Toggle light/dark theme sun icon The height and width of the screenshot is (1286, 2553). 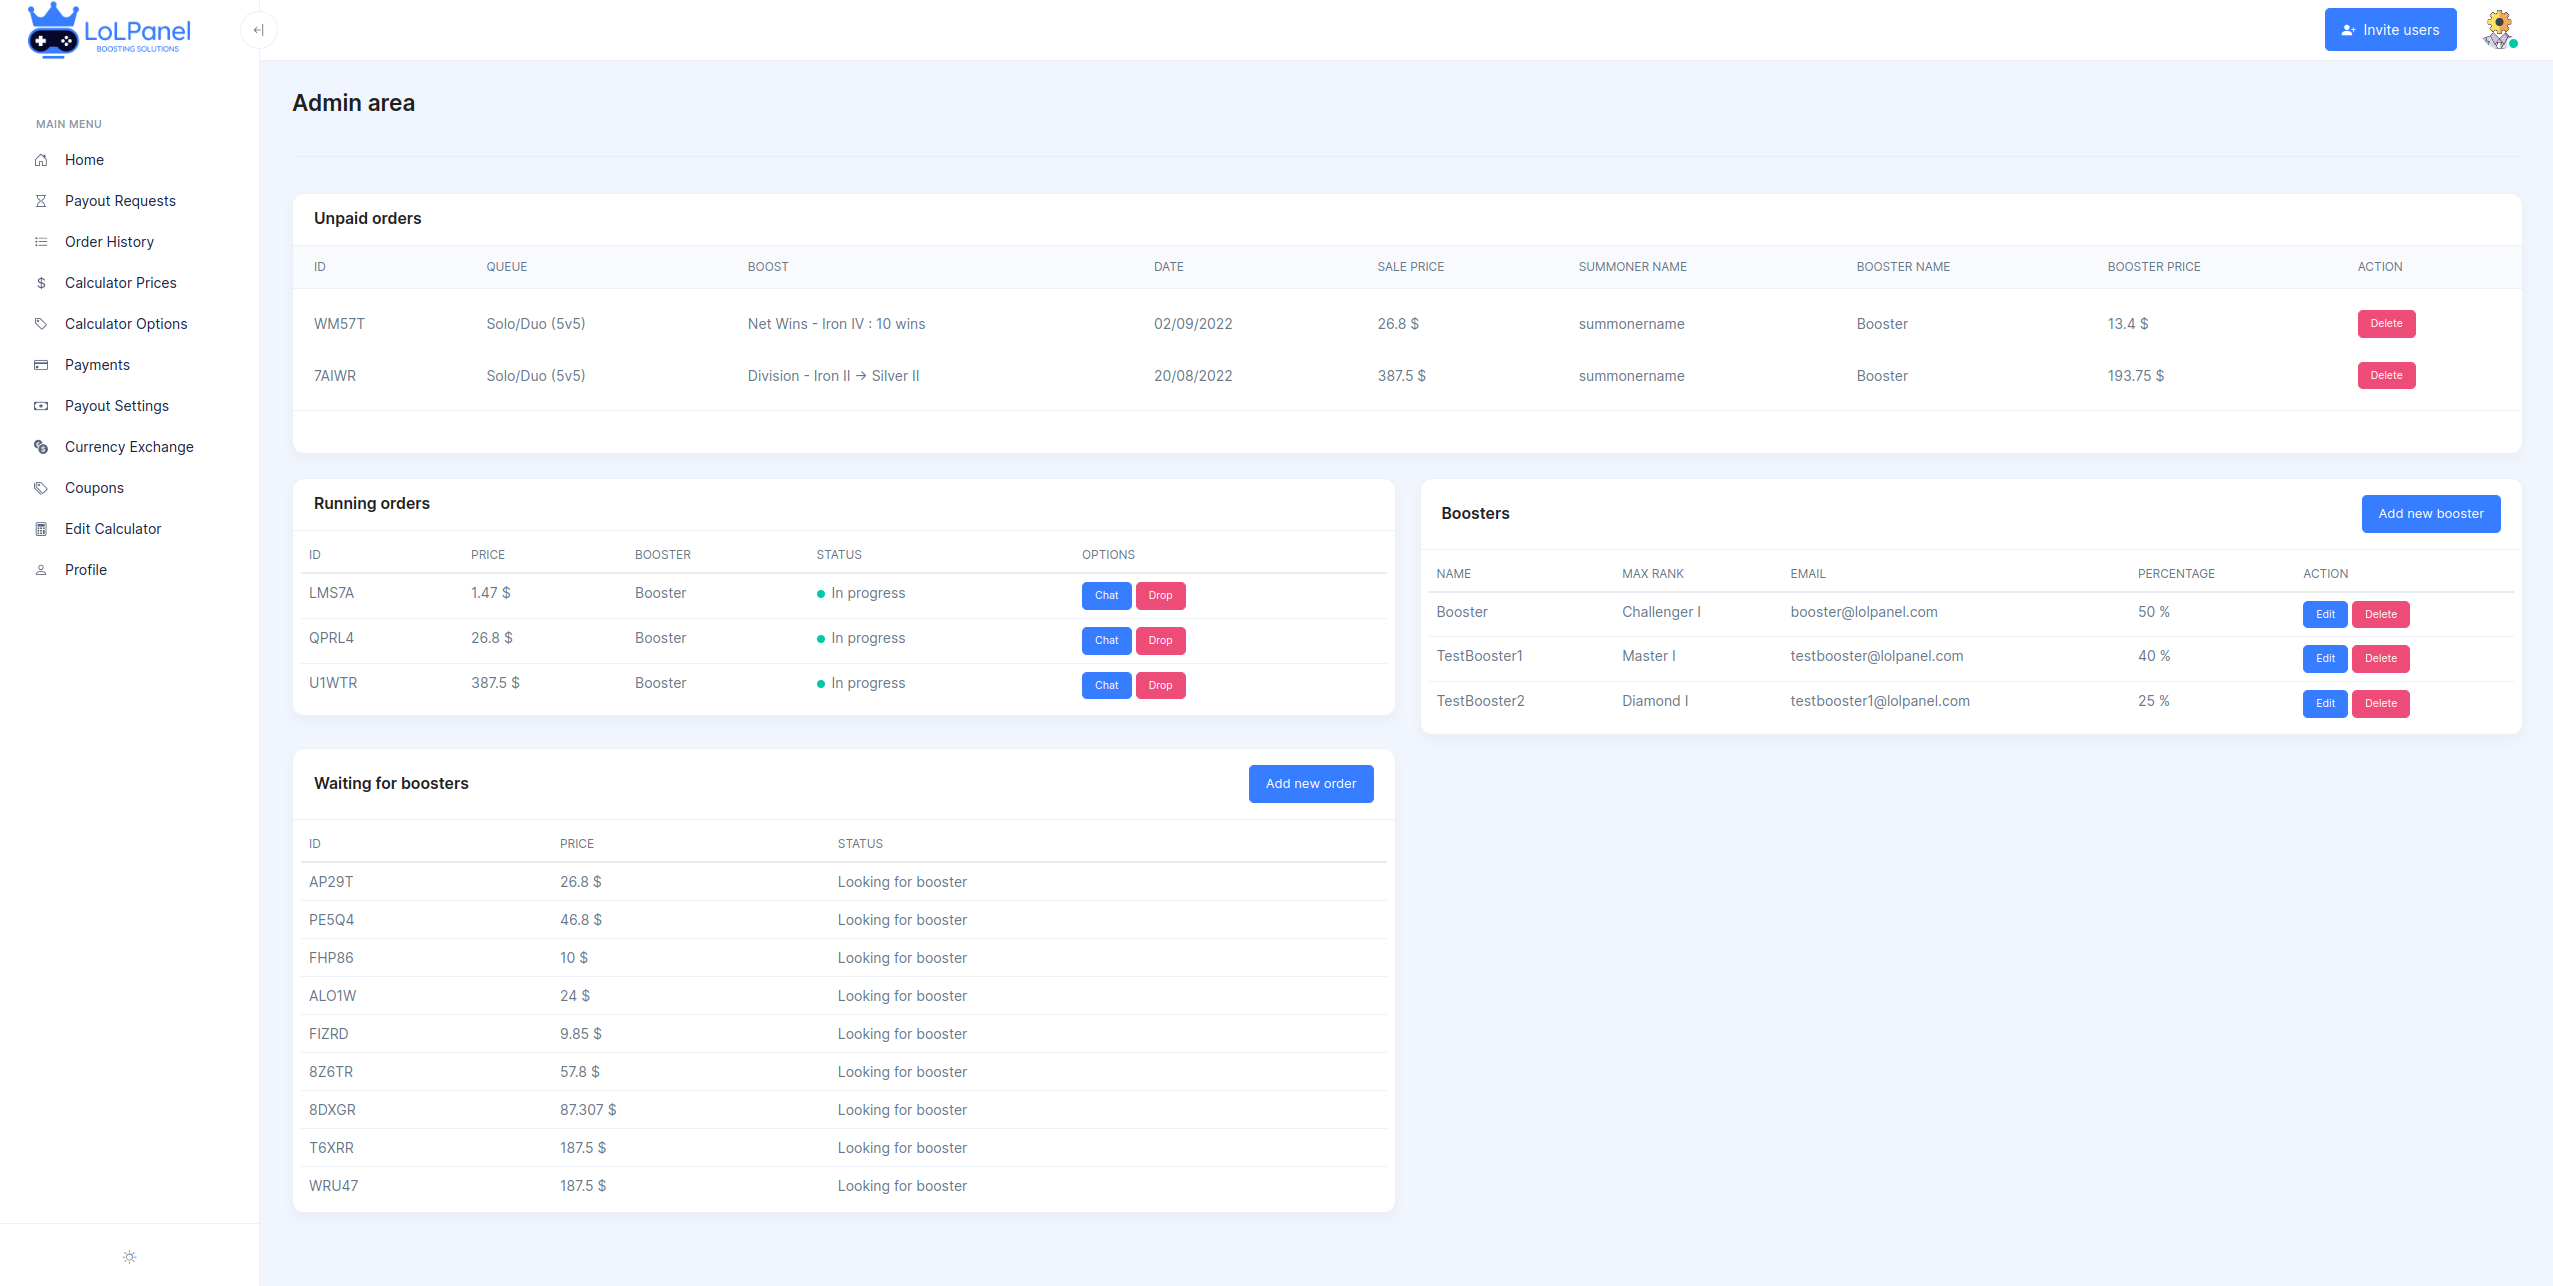pos(129,1257)
